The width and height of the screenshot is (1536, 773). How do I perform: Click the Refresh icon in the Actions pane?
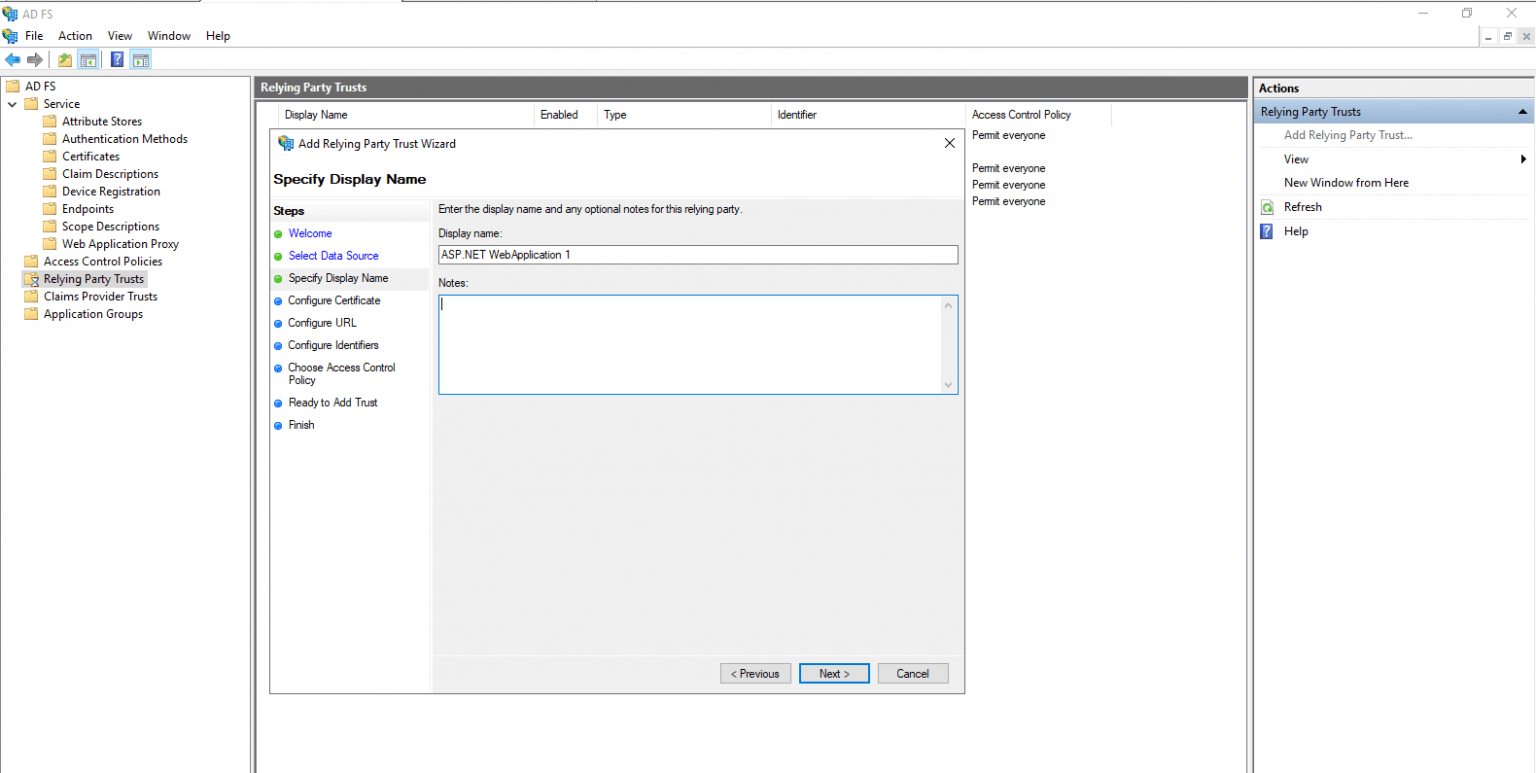click(1268, 207)
